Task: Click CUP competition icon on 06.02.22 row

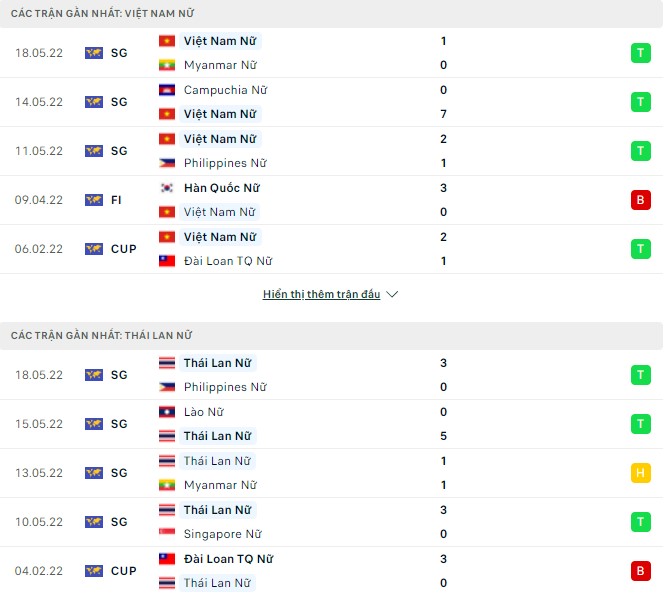Action: click(x=94, y=249)
